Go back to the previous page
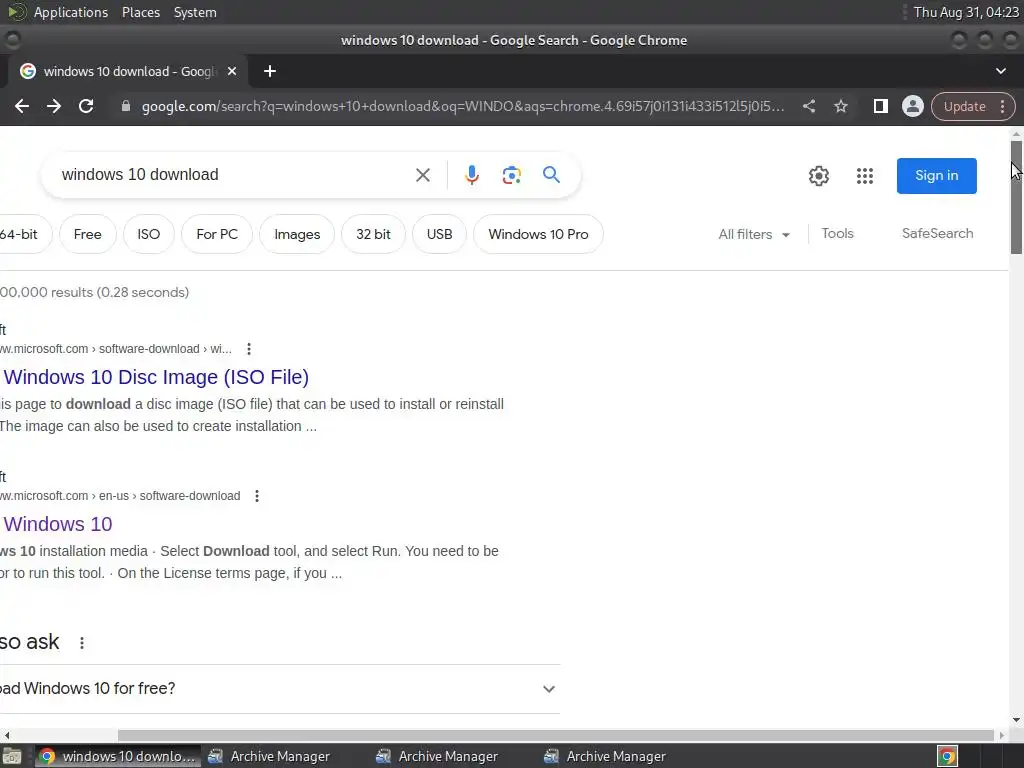This screenshot has width=1024, height=768. click(x=22, y=106)
